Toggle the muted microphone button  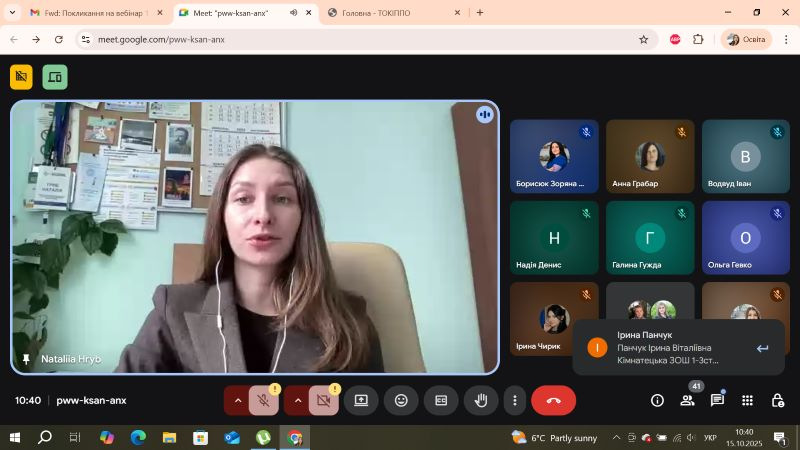click(264, 400)
